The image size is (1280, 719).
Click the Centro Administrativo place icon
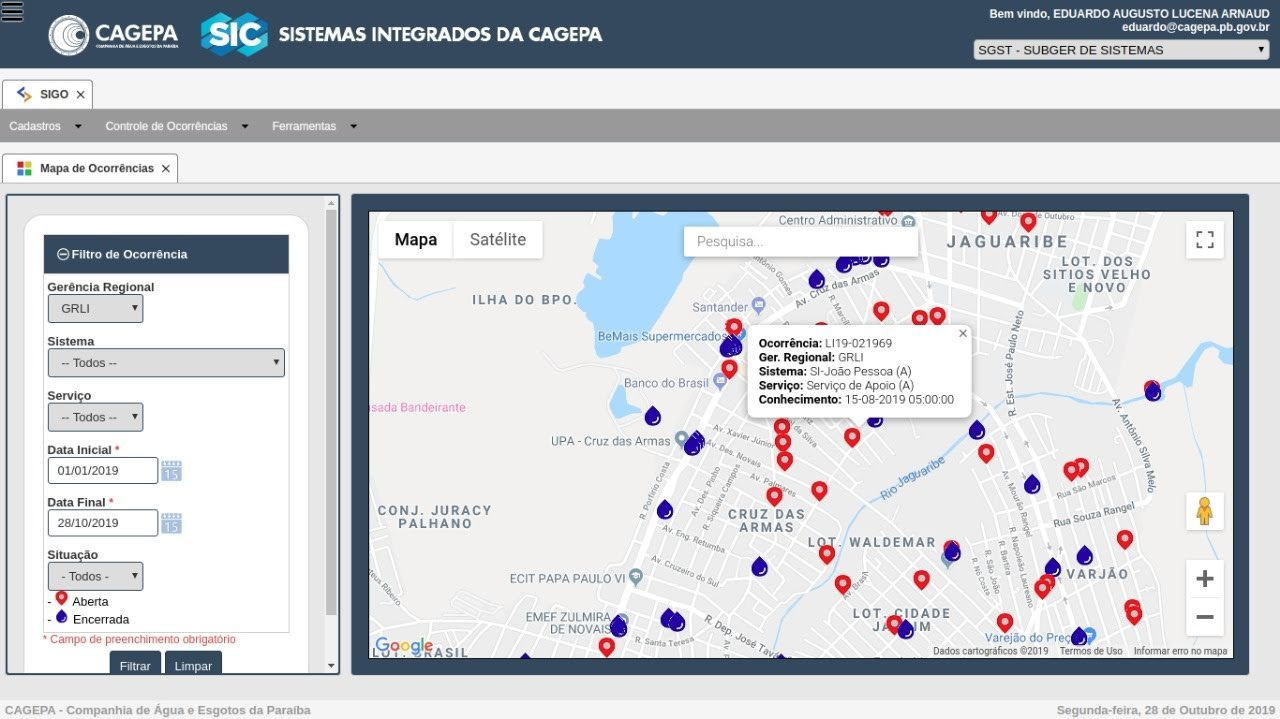pyautogui.click(x=907, y=221)
